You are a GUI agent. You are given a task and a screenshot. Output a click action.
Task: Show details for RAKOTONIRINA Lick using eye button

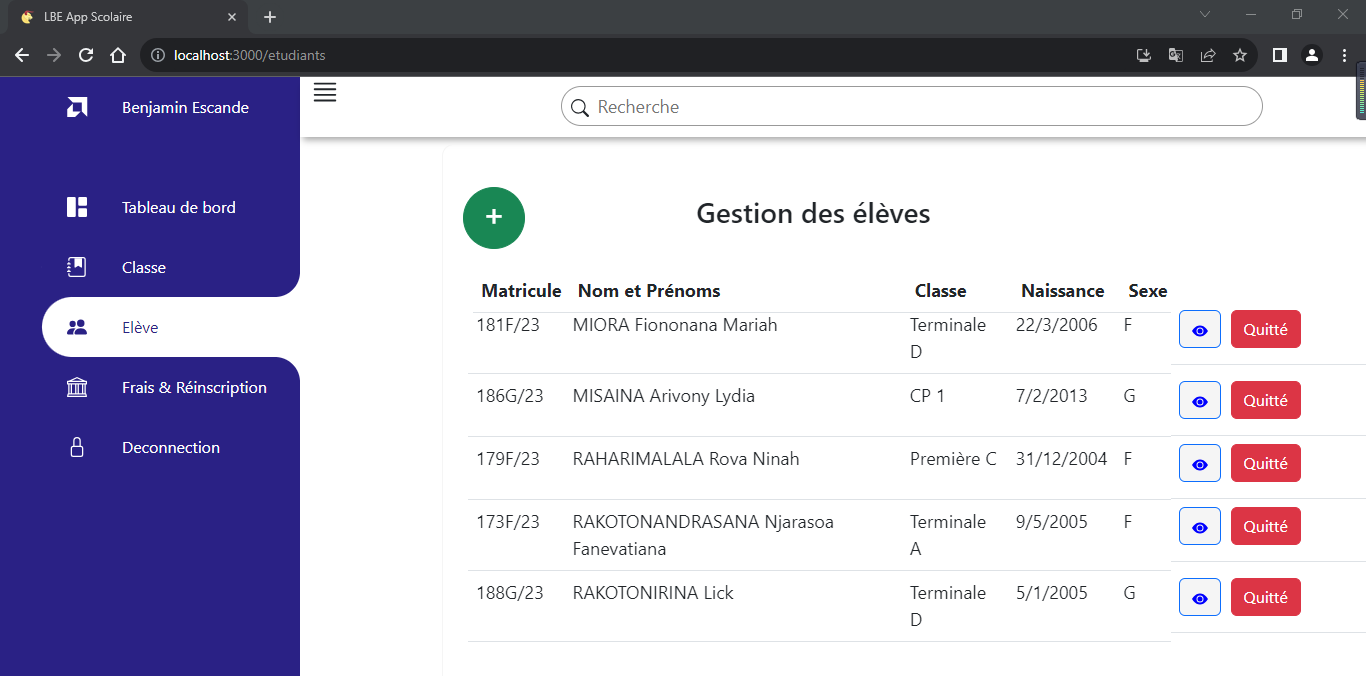pos(1199,597)
